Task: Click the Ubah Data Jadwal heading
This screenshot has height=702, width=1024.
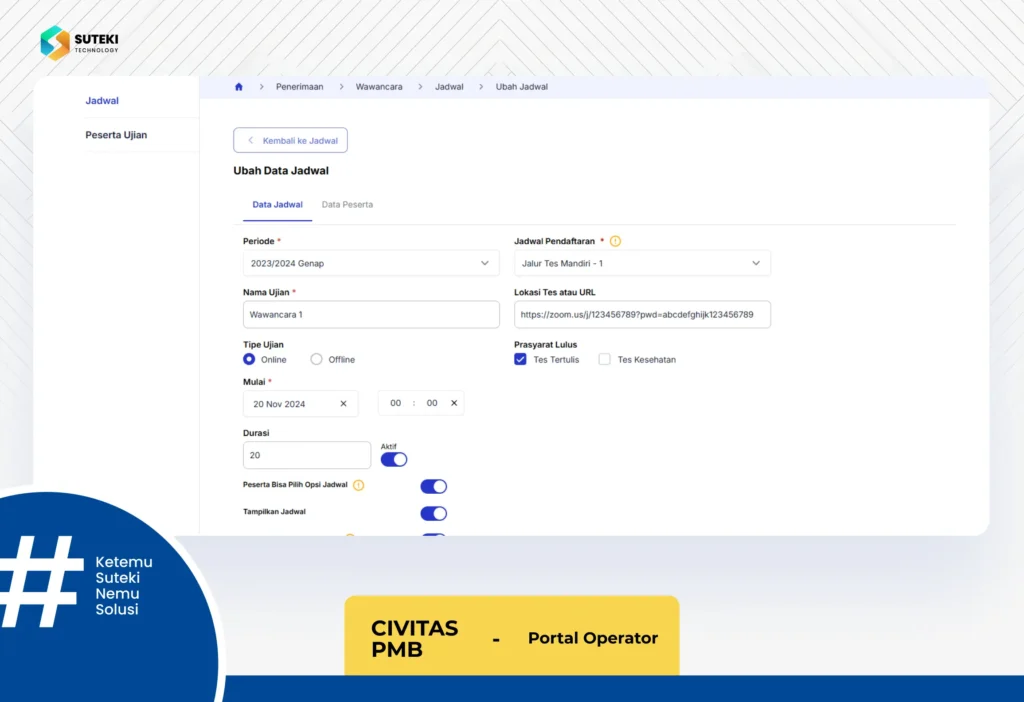Action: point(281,170)
